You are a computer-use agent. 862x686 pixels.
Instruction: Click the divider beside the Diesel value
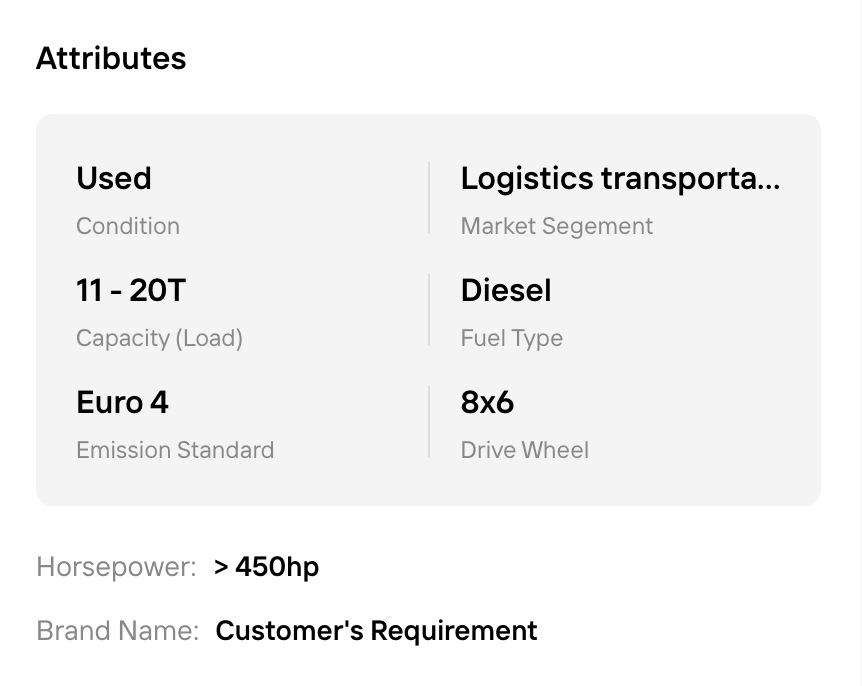click(x=429, y=310)
